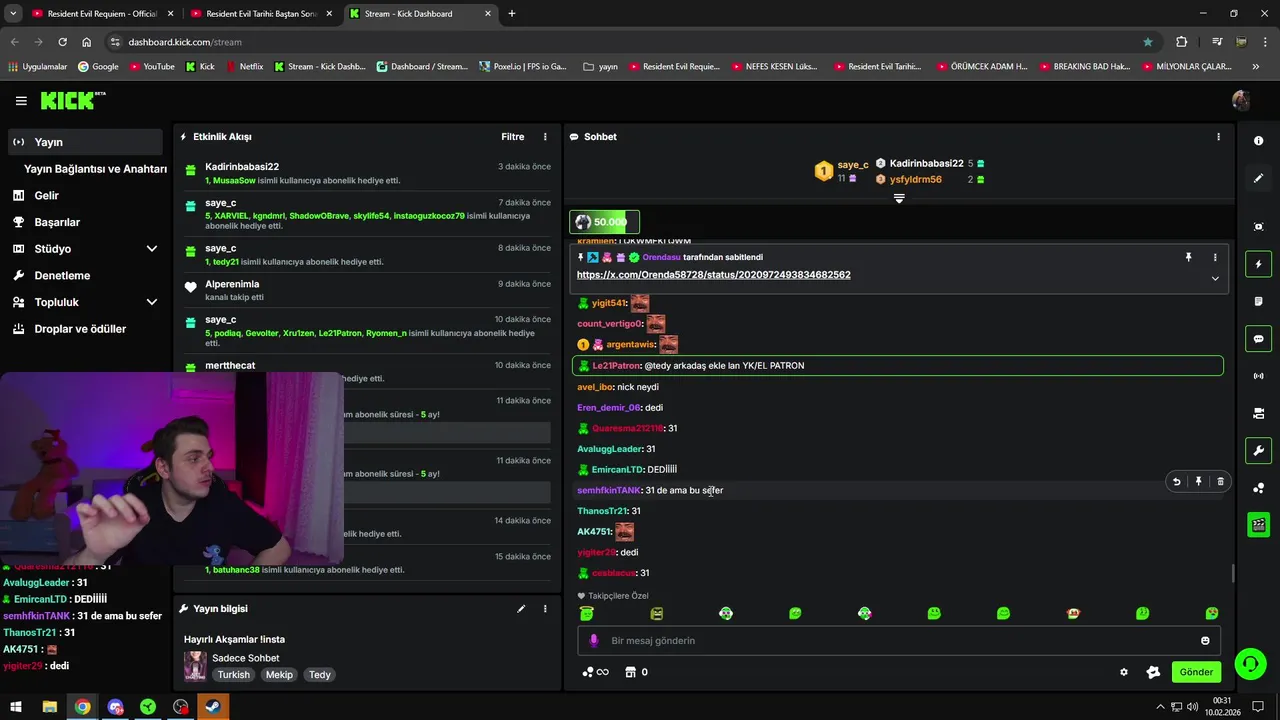Switch to Resident Evil Tarihi browser tab

point(261,14)
